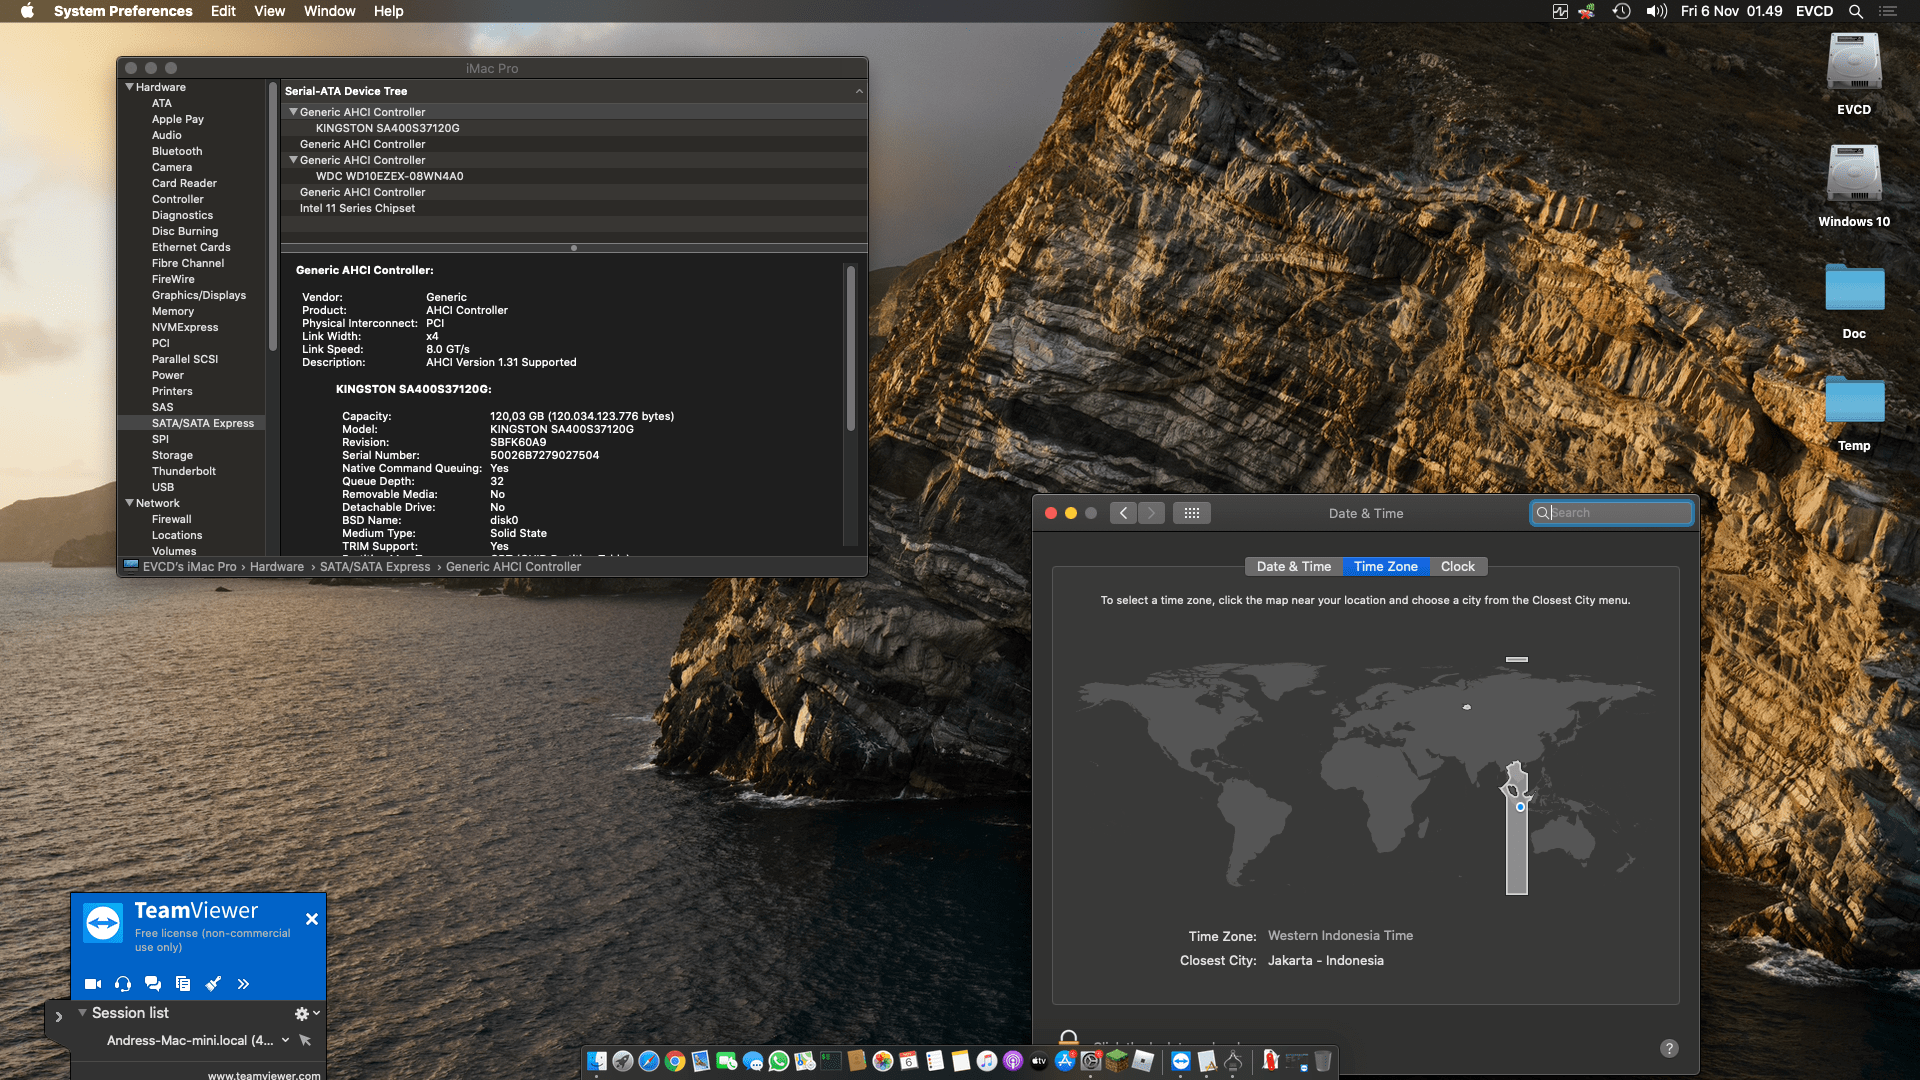Click TeamViewer double-arrow more icon
This screenshot has width=1920, height=1080.
[x=243, y=984]
